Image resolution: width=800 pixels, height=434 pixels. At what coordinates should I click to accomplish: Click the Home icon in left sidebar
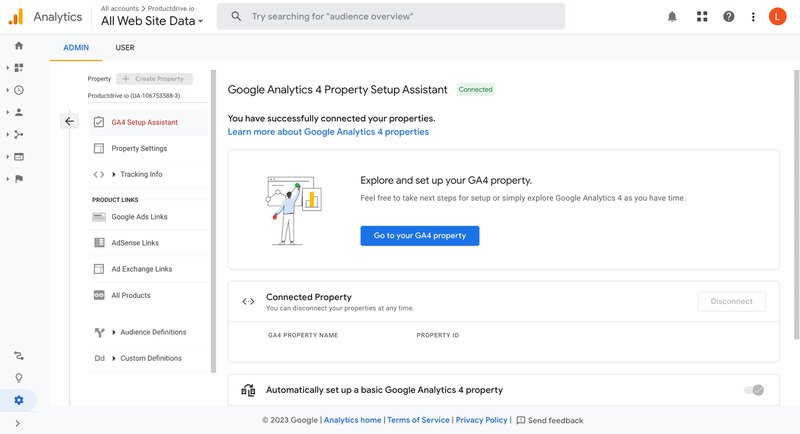(18, 46)
